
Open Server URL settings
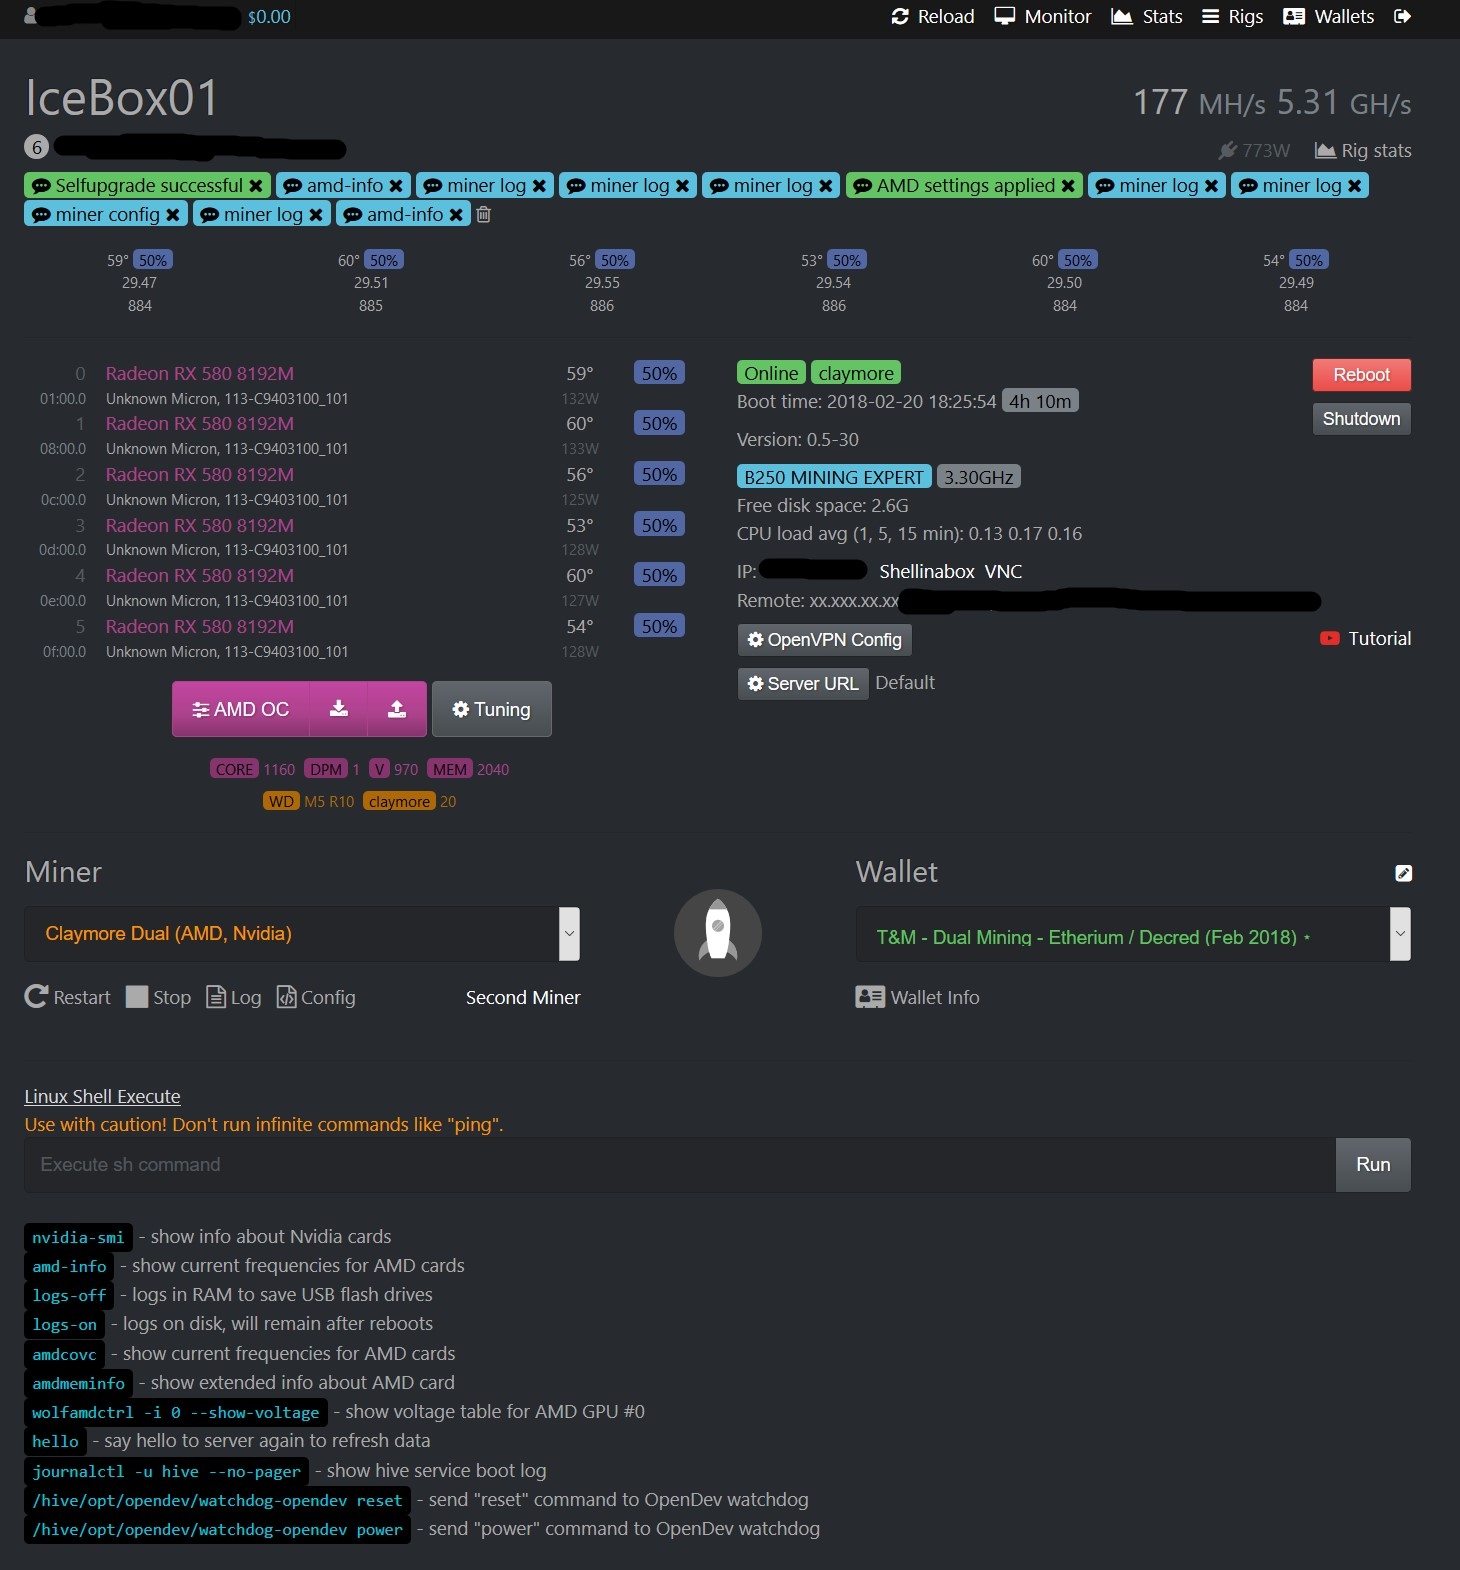point(803,684)
